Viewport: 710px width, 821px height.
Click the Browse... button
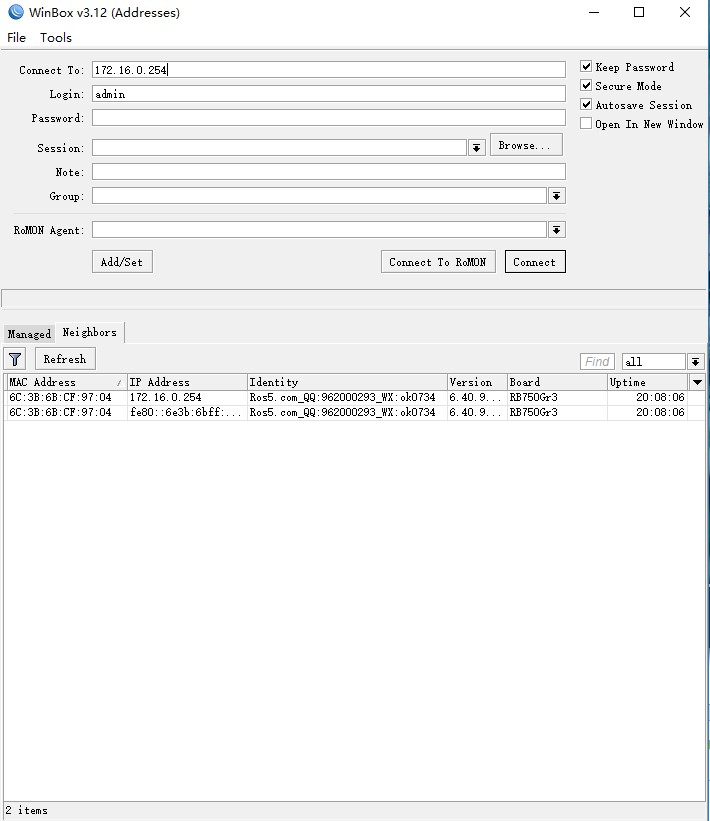pyautogui.click(x=526, y=145)
